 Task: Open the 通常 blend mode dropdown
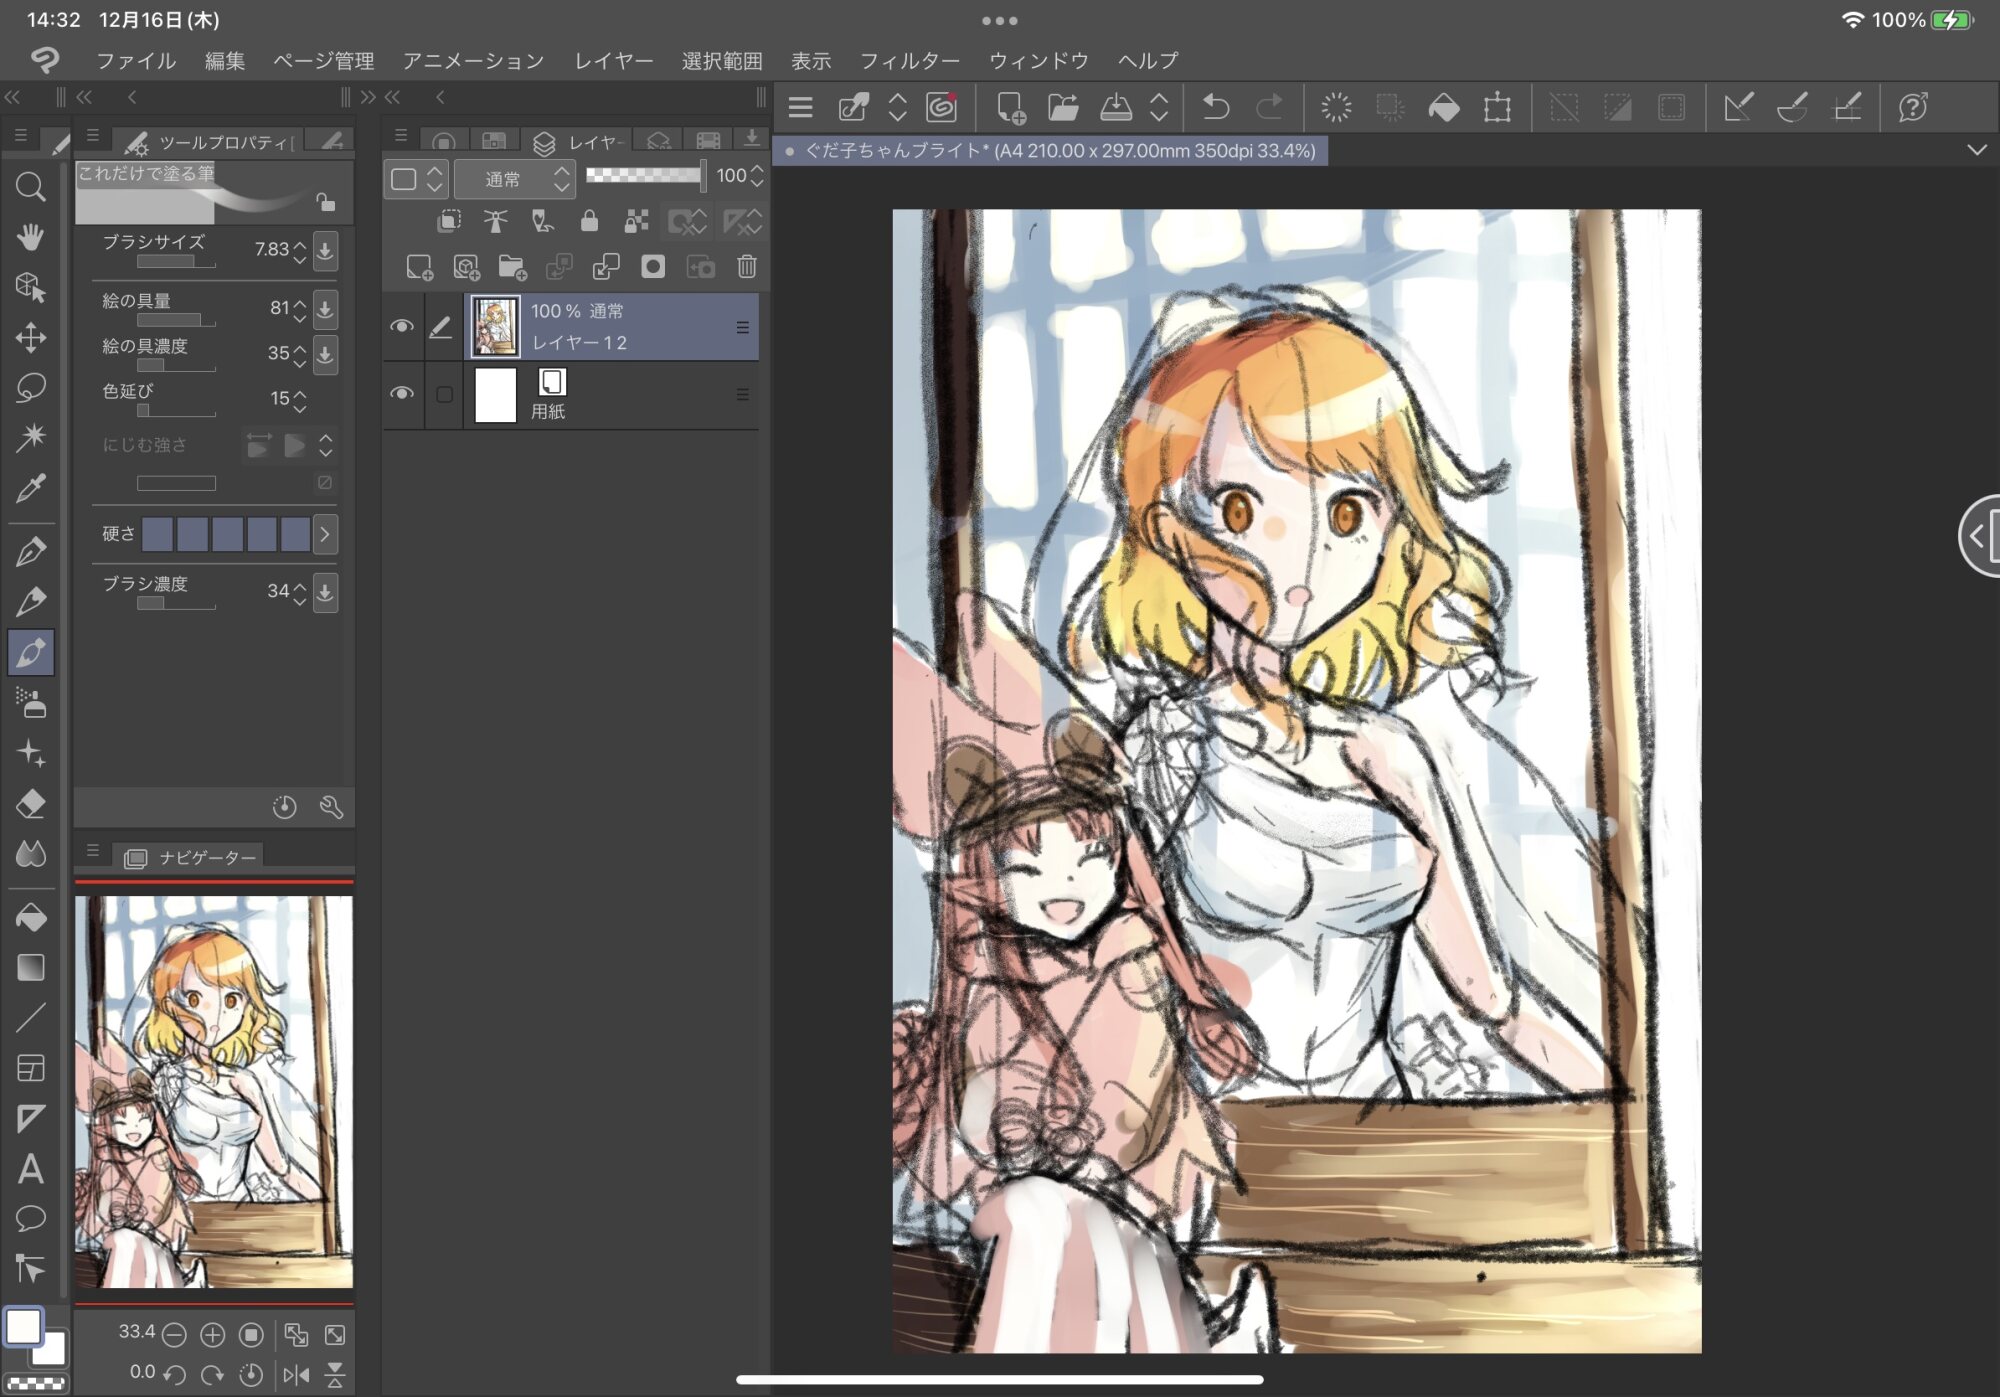514,179
